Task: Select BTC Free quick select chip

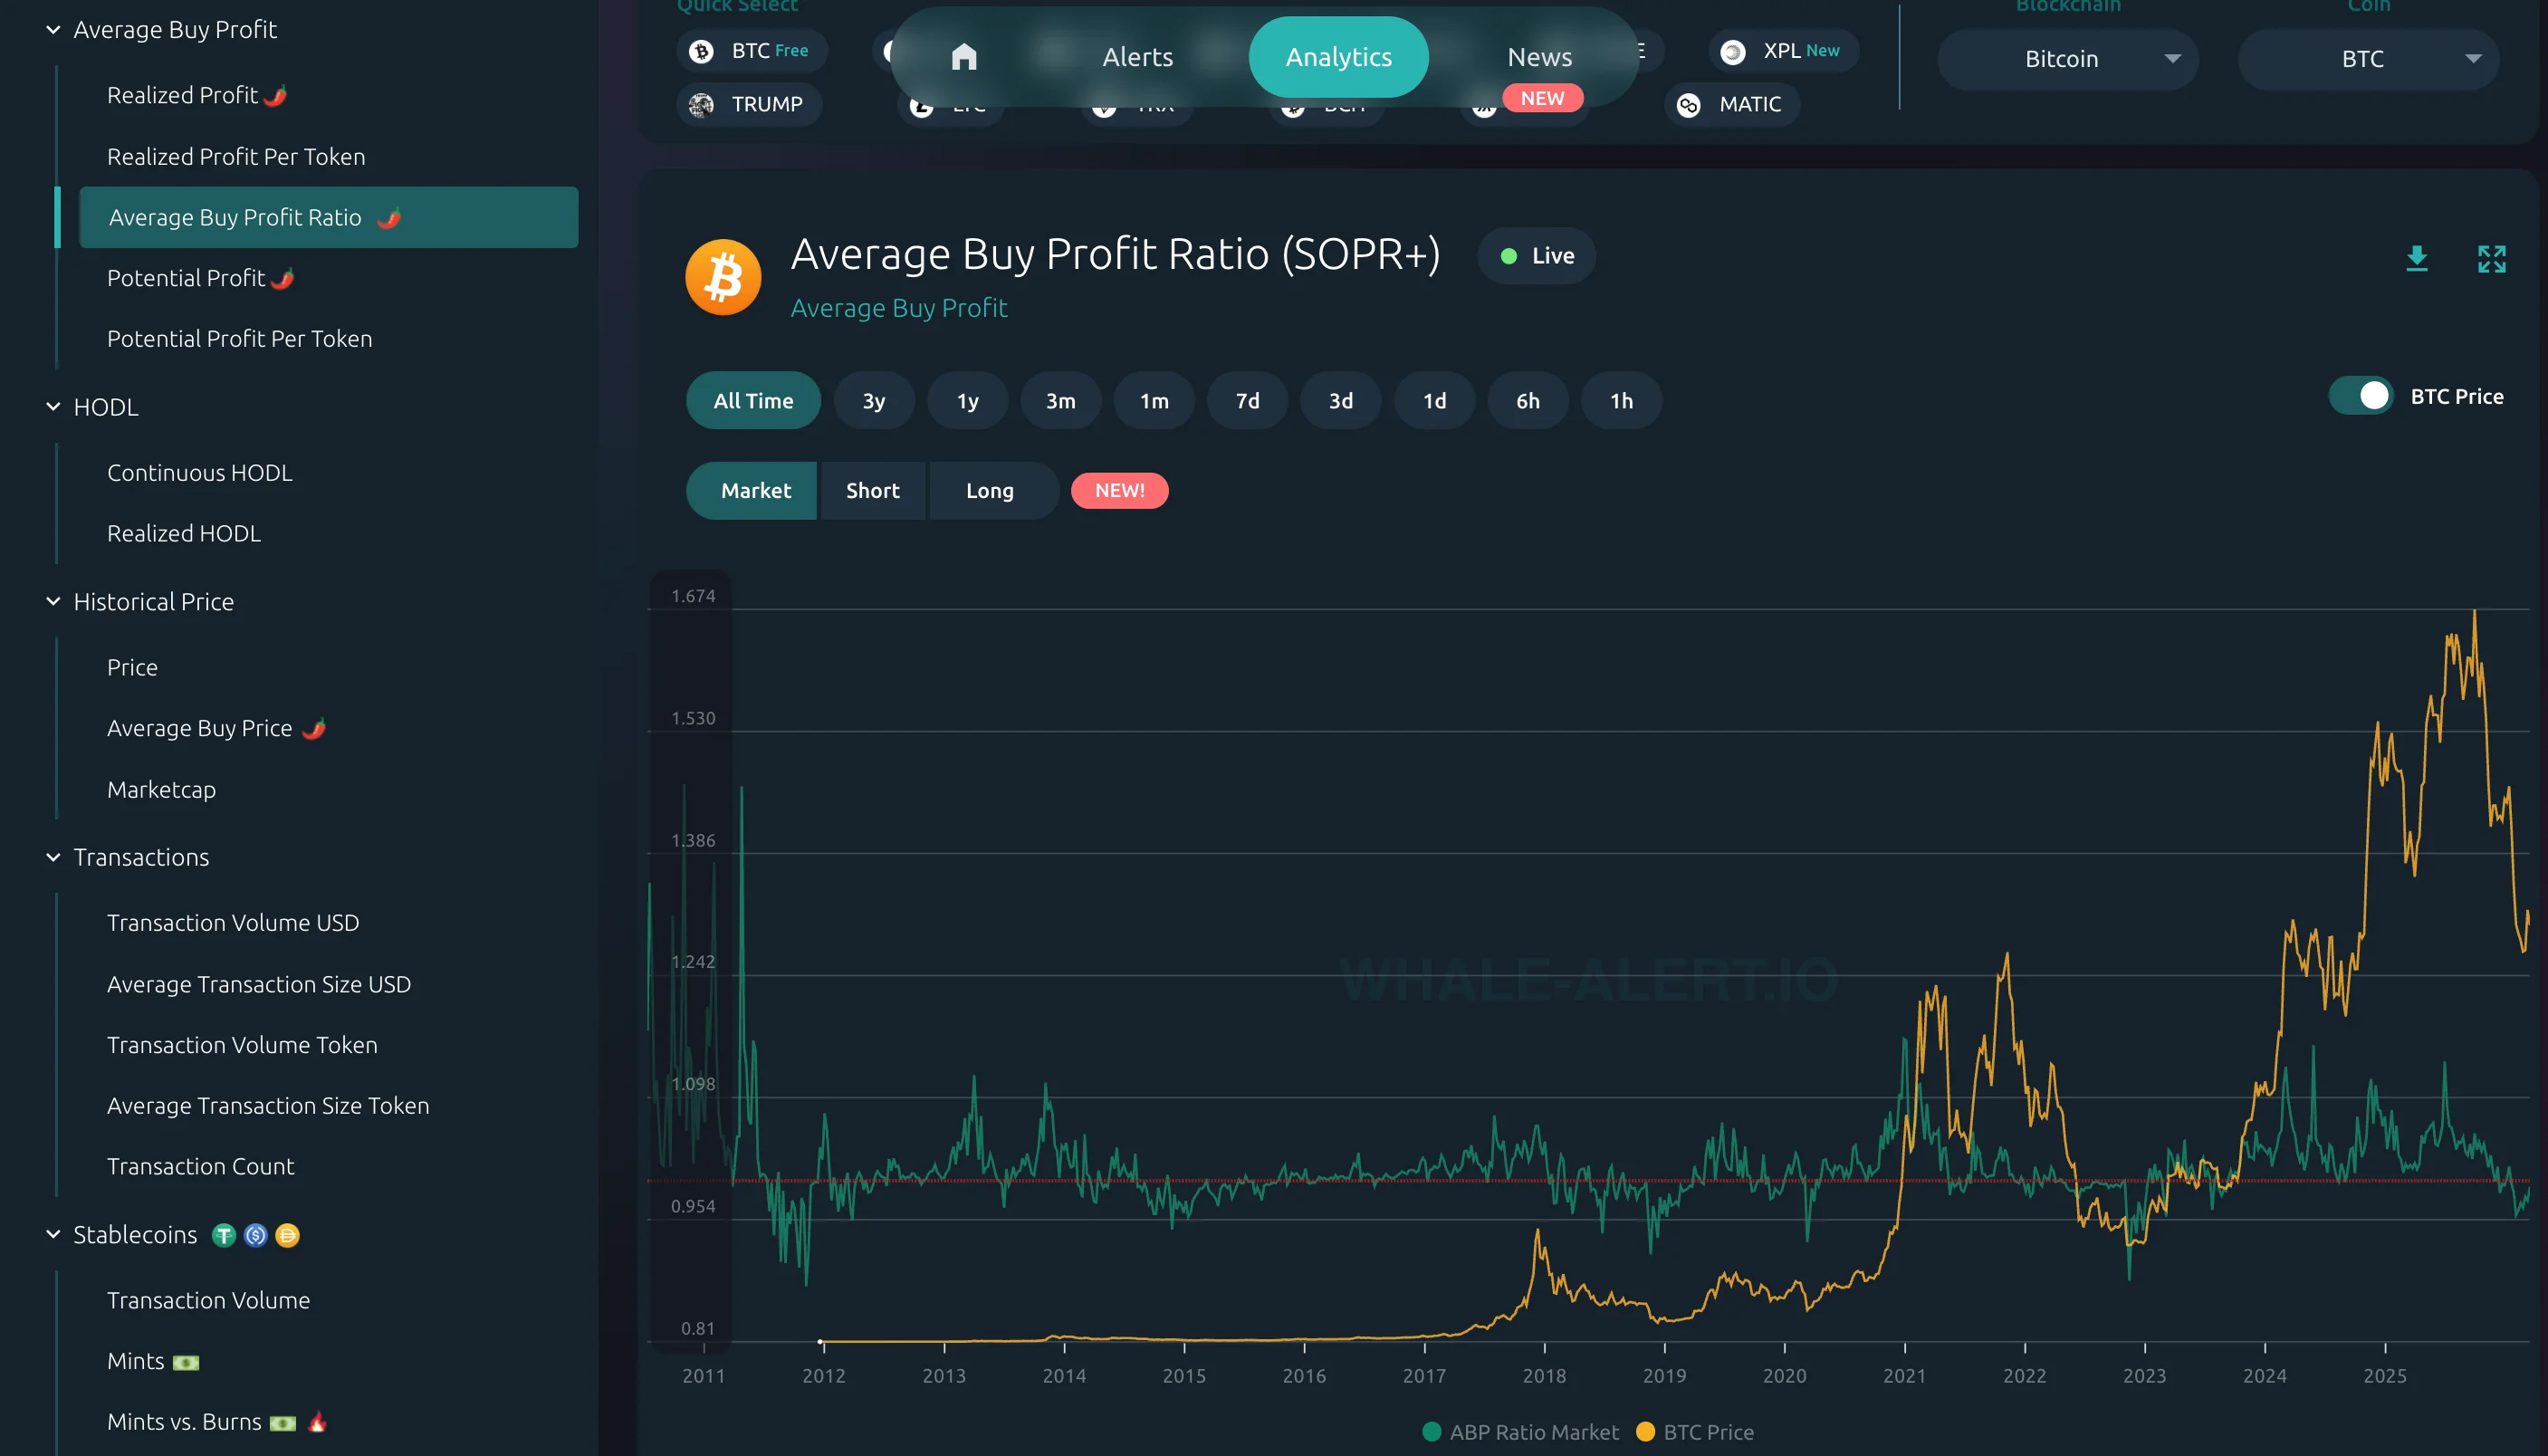Action: (x=752, y=51)
